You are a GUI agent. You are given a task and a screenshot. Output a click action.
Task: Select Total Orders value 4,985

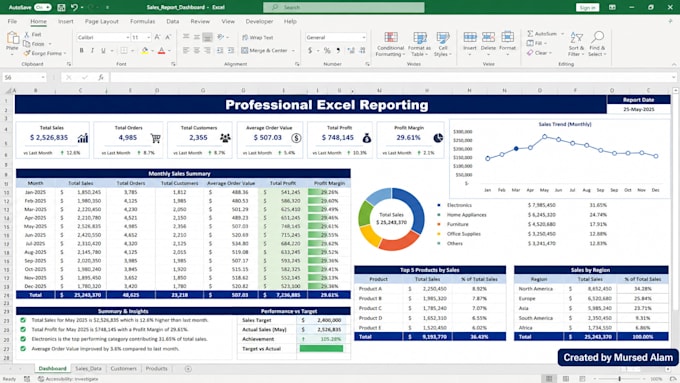pyautogui.click(x=128, y=137)
